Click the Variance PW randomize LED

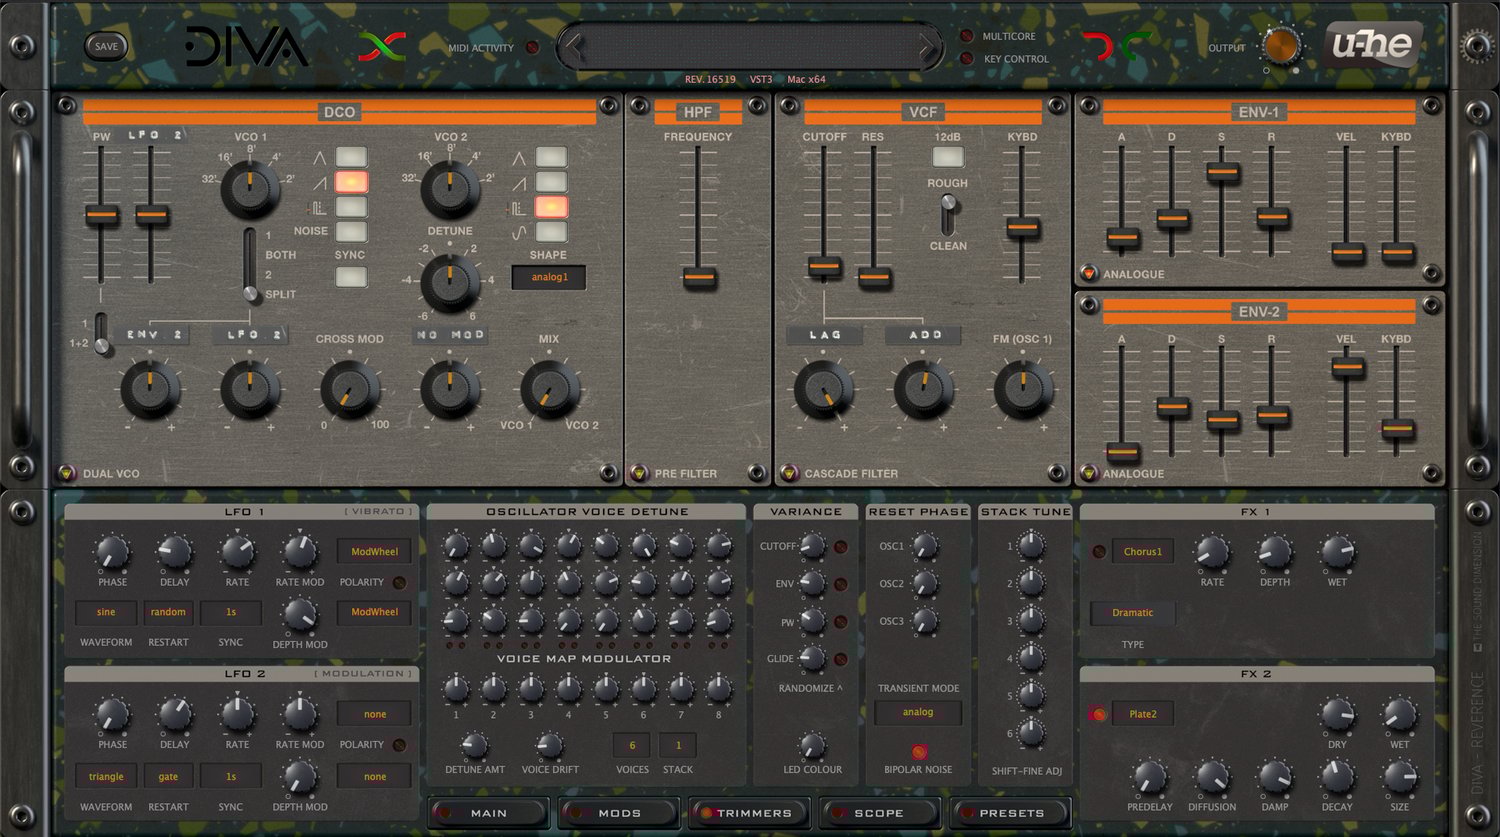coord(840,622)
